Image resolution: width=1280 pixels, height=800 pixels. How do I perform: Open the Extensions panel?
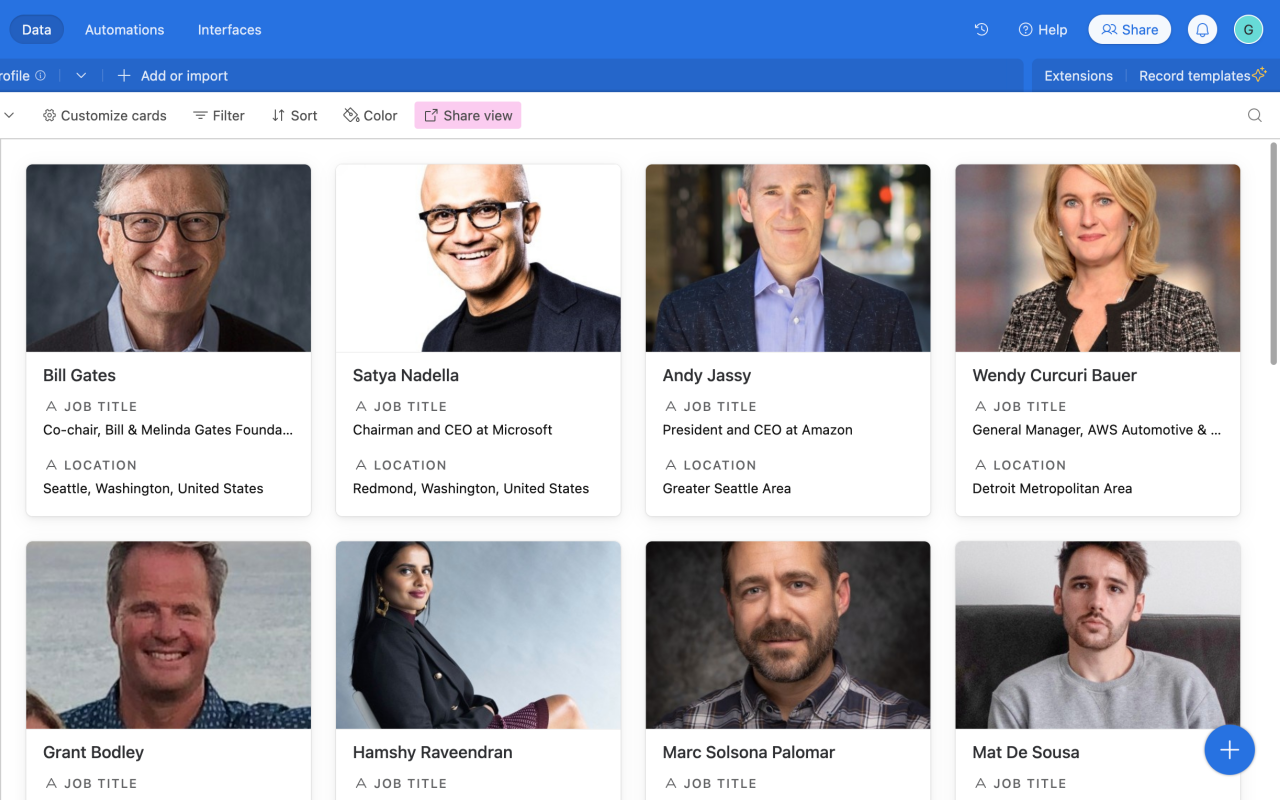coord(1078,76)
